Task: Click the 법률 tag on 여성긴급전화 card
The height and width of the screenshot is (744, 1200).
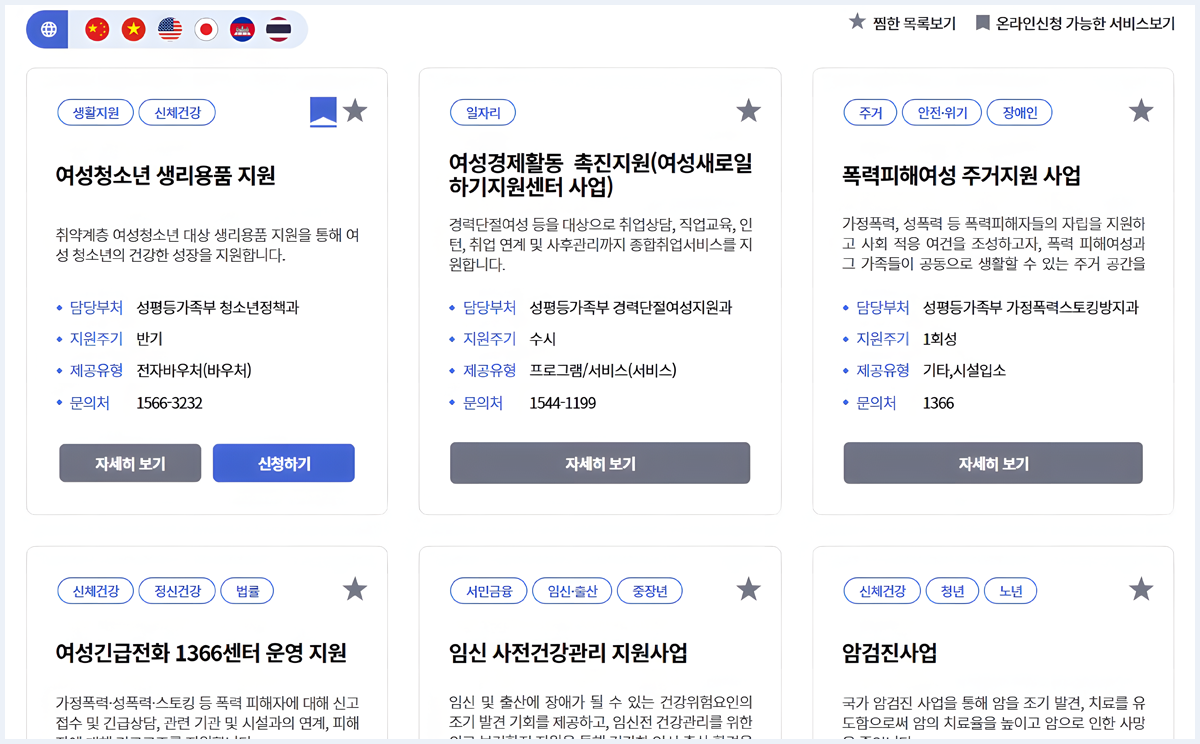Action: [246, 590]
